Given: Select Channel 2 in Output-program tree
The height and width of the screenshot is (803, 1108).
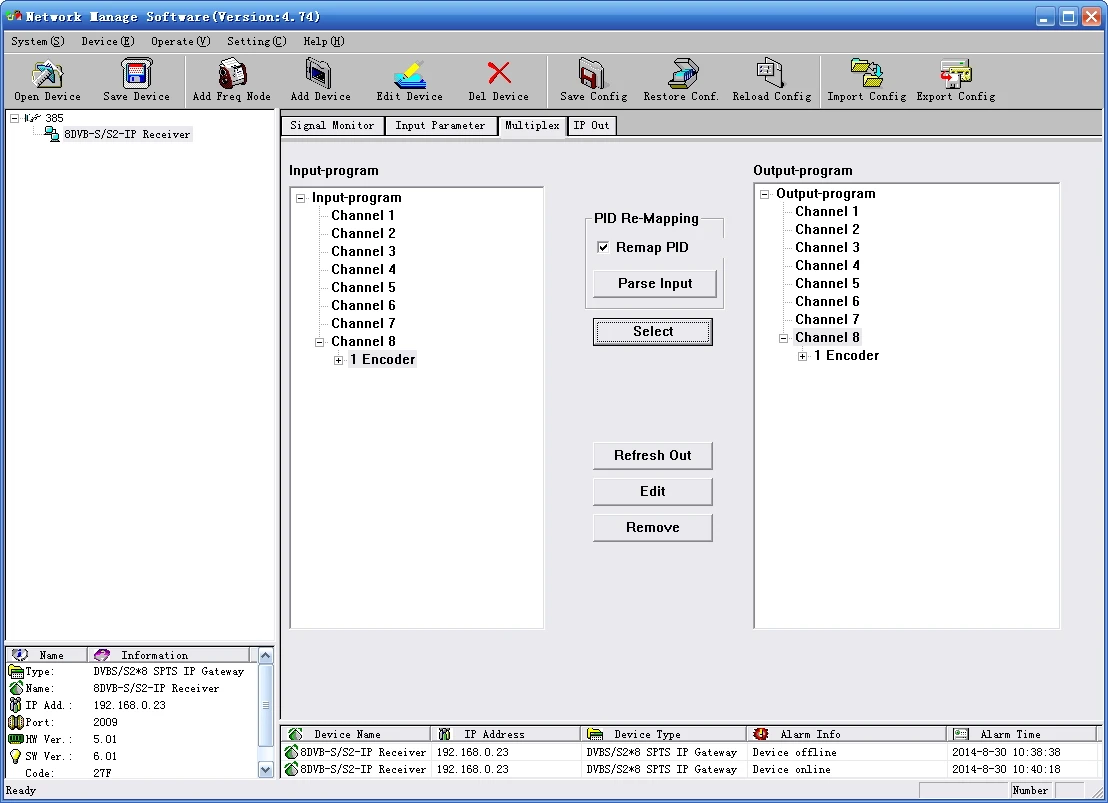Looking at the screenshot, I should (x=827, y=230).
